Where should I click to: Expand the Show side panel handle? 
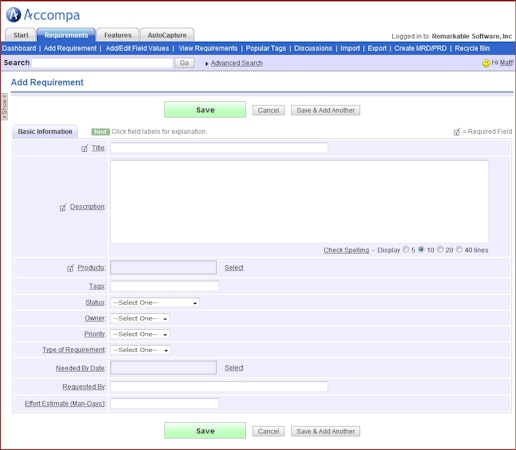pos(4,106)
